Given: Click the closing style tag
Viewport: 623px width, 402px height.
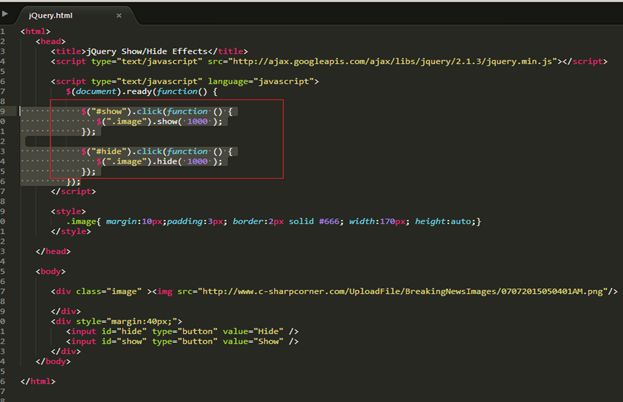Looking at the screenshot, I should pyautogui.click(x=71, y=231).
